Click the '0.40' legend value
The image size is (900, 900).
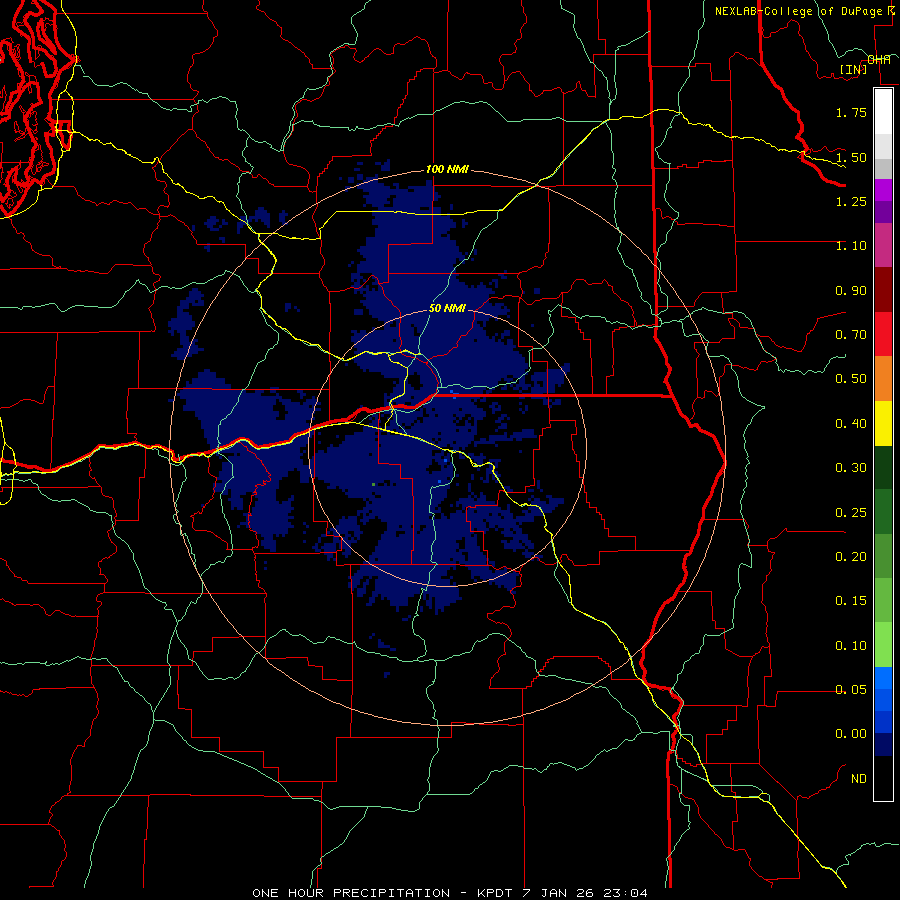click(x=851, y=424)
